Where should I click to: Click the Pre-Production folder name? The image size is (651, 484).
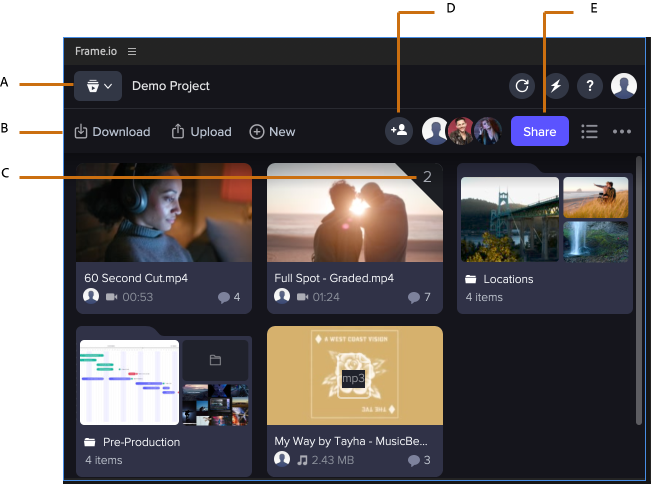click(142, 442)
